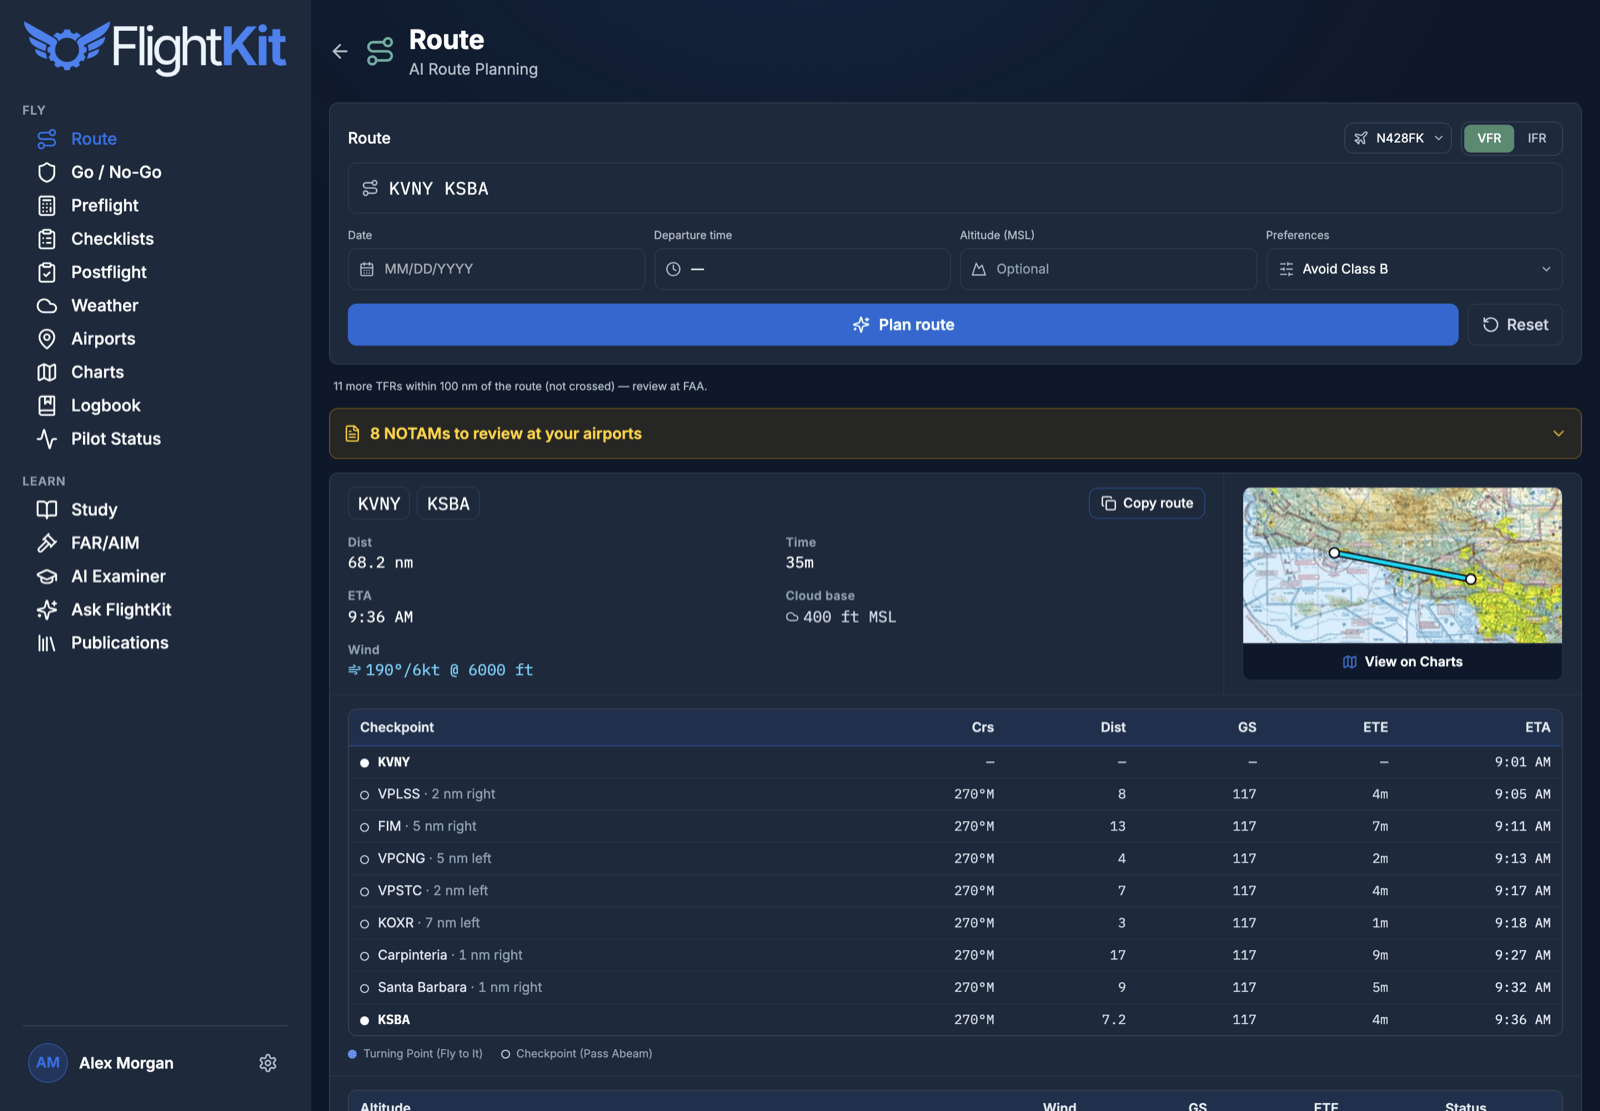Click the Route sidebar icon
Viewport: 1600px width, 1111px height.
[x=47, y=139]
